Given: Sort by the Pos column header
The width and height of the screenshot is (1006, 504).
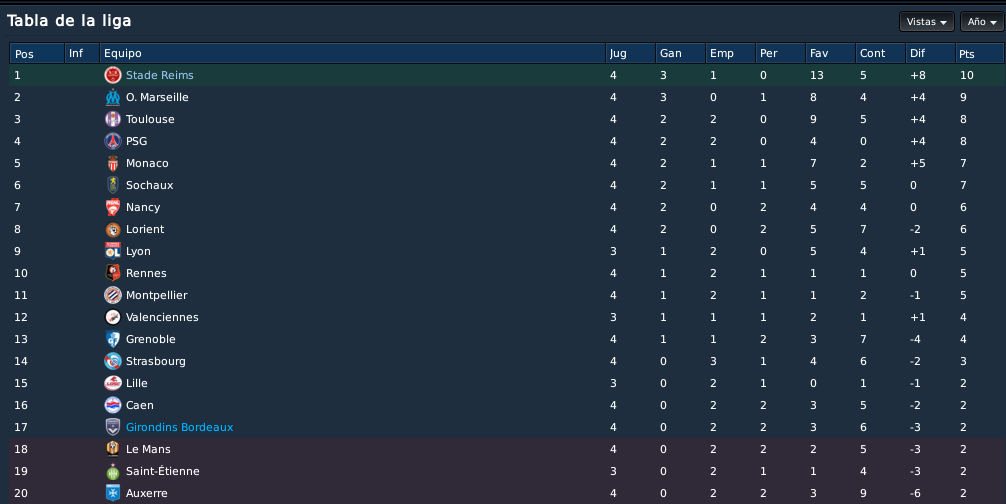Looking at the screenshot, I should [x=37, y=53].
